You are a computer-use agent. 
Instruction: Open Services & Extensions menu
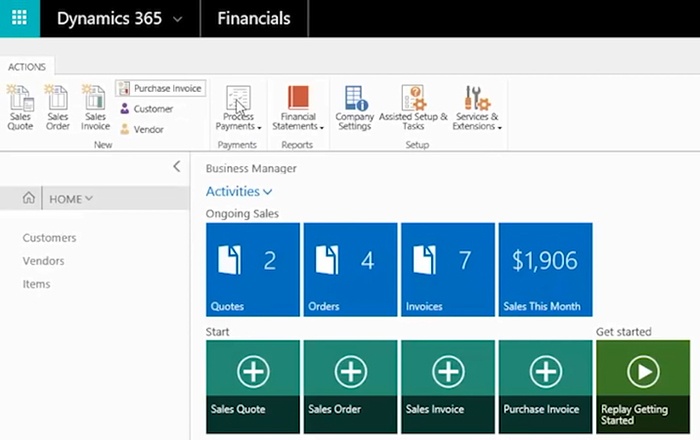pyautogui.click(x=477, y=108)
